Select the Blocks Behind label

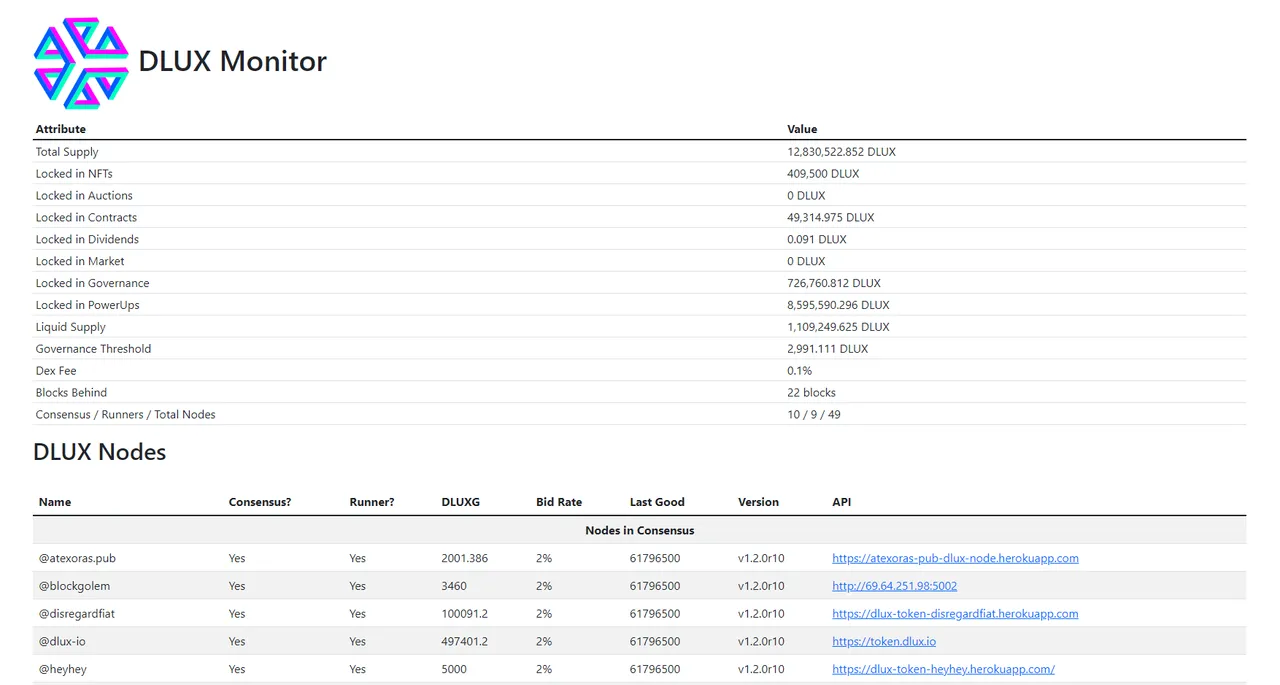(71, 394)
